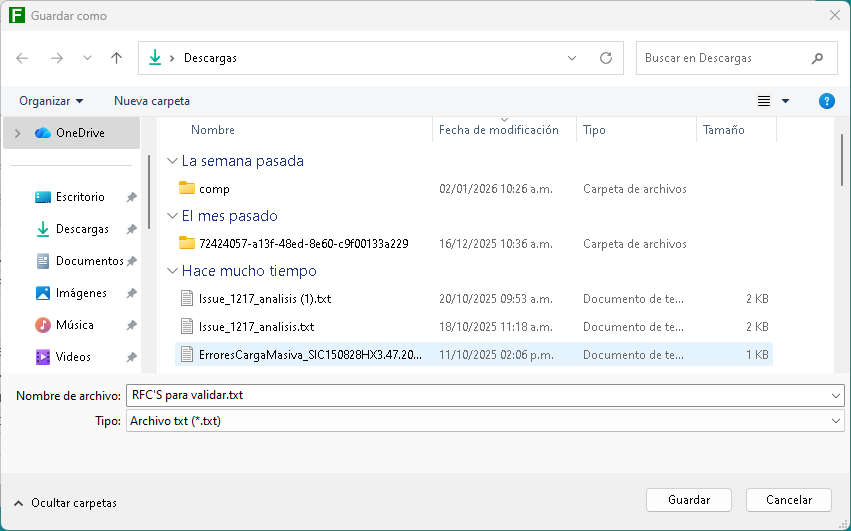Collapse the Hace mucho tiempo group
The image size is (851, 531).
coord(173,271)
